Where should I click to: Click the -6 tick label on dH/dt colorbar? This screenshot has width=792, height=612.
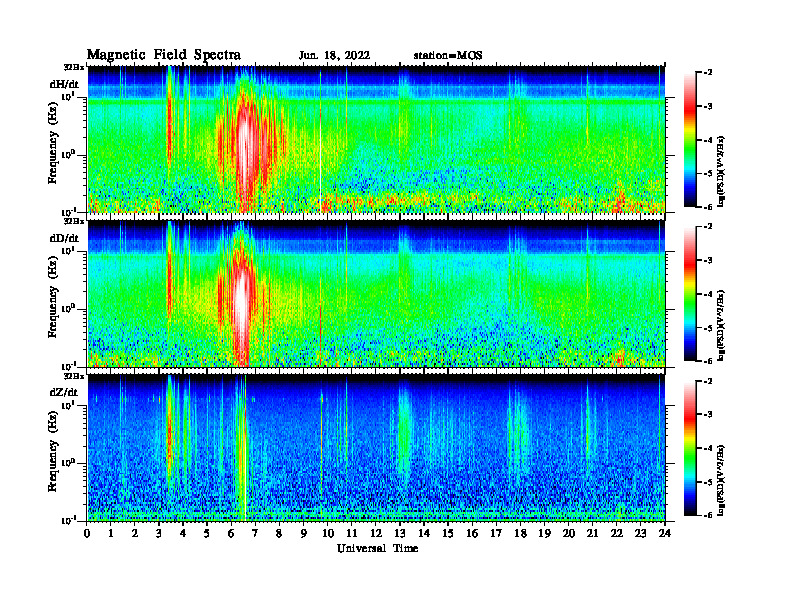point(708,207)
